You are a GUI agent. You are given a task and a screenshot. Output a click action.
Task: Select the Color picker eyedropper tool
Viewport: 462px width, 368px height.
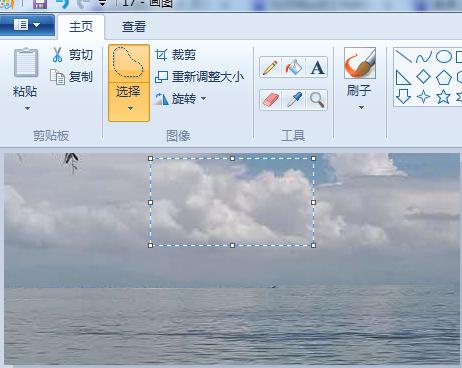pyautogui.click(x=294, y=100)
